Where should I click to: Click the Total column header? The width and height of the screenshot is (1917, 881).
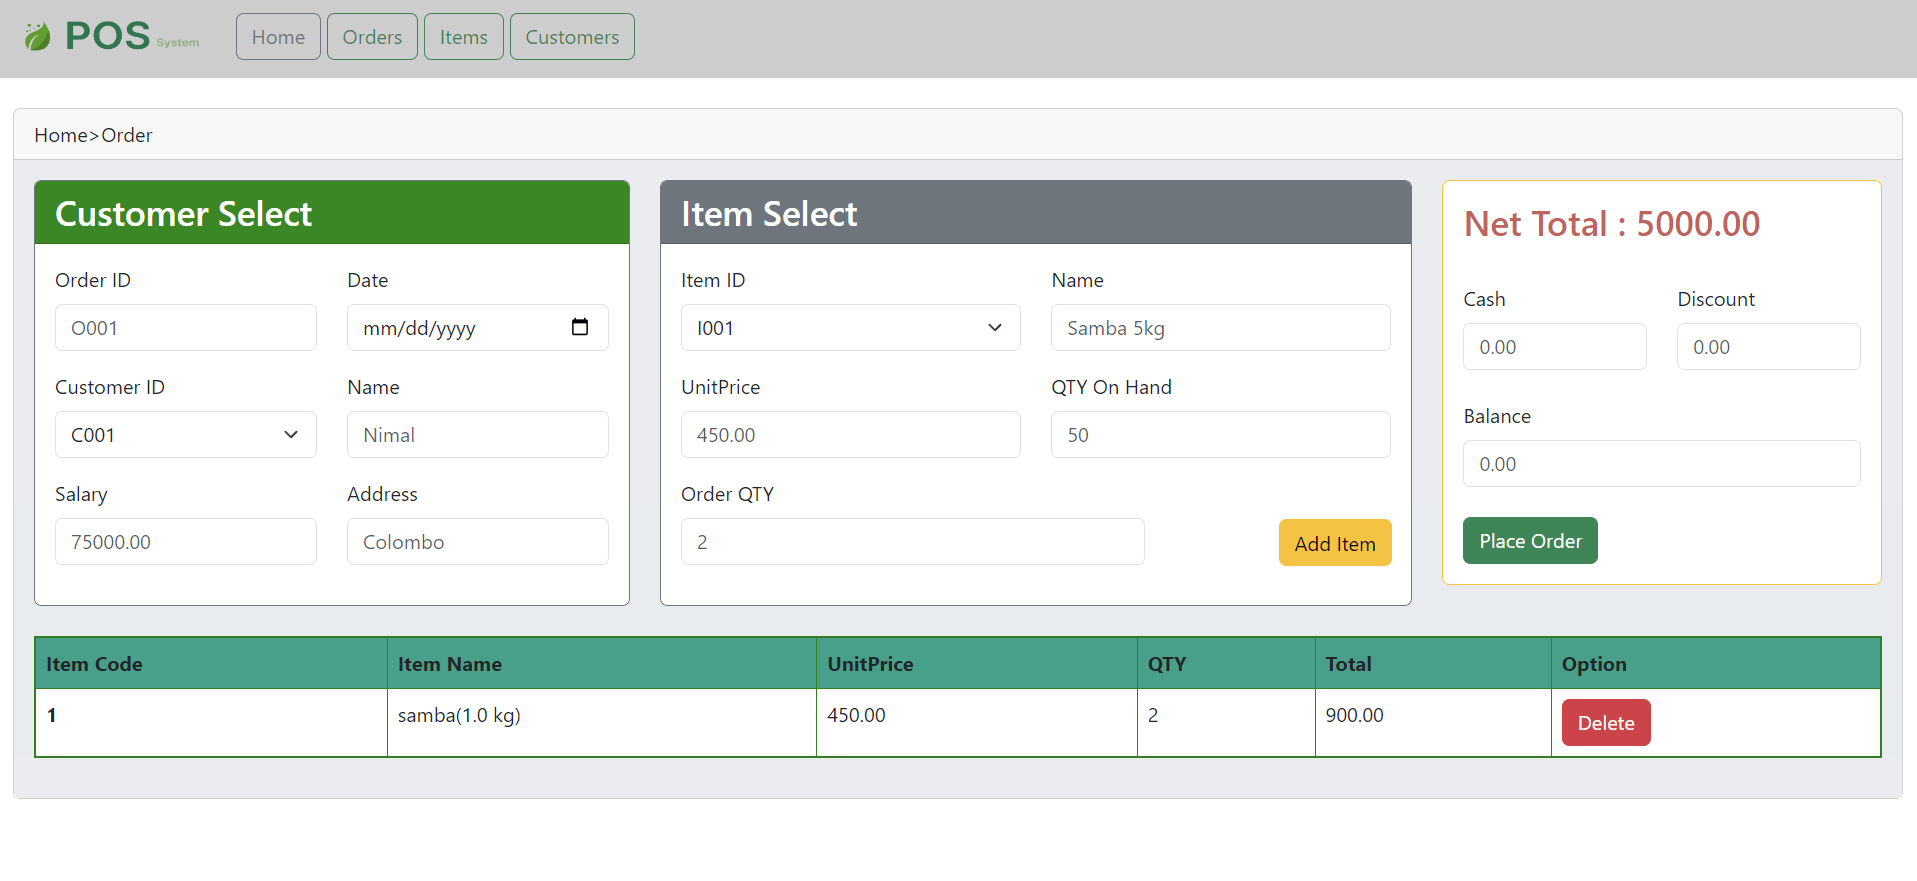[x=1433, y=664]
